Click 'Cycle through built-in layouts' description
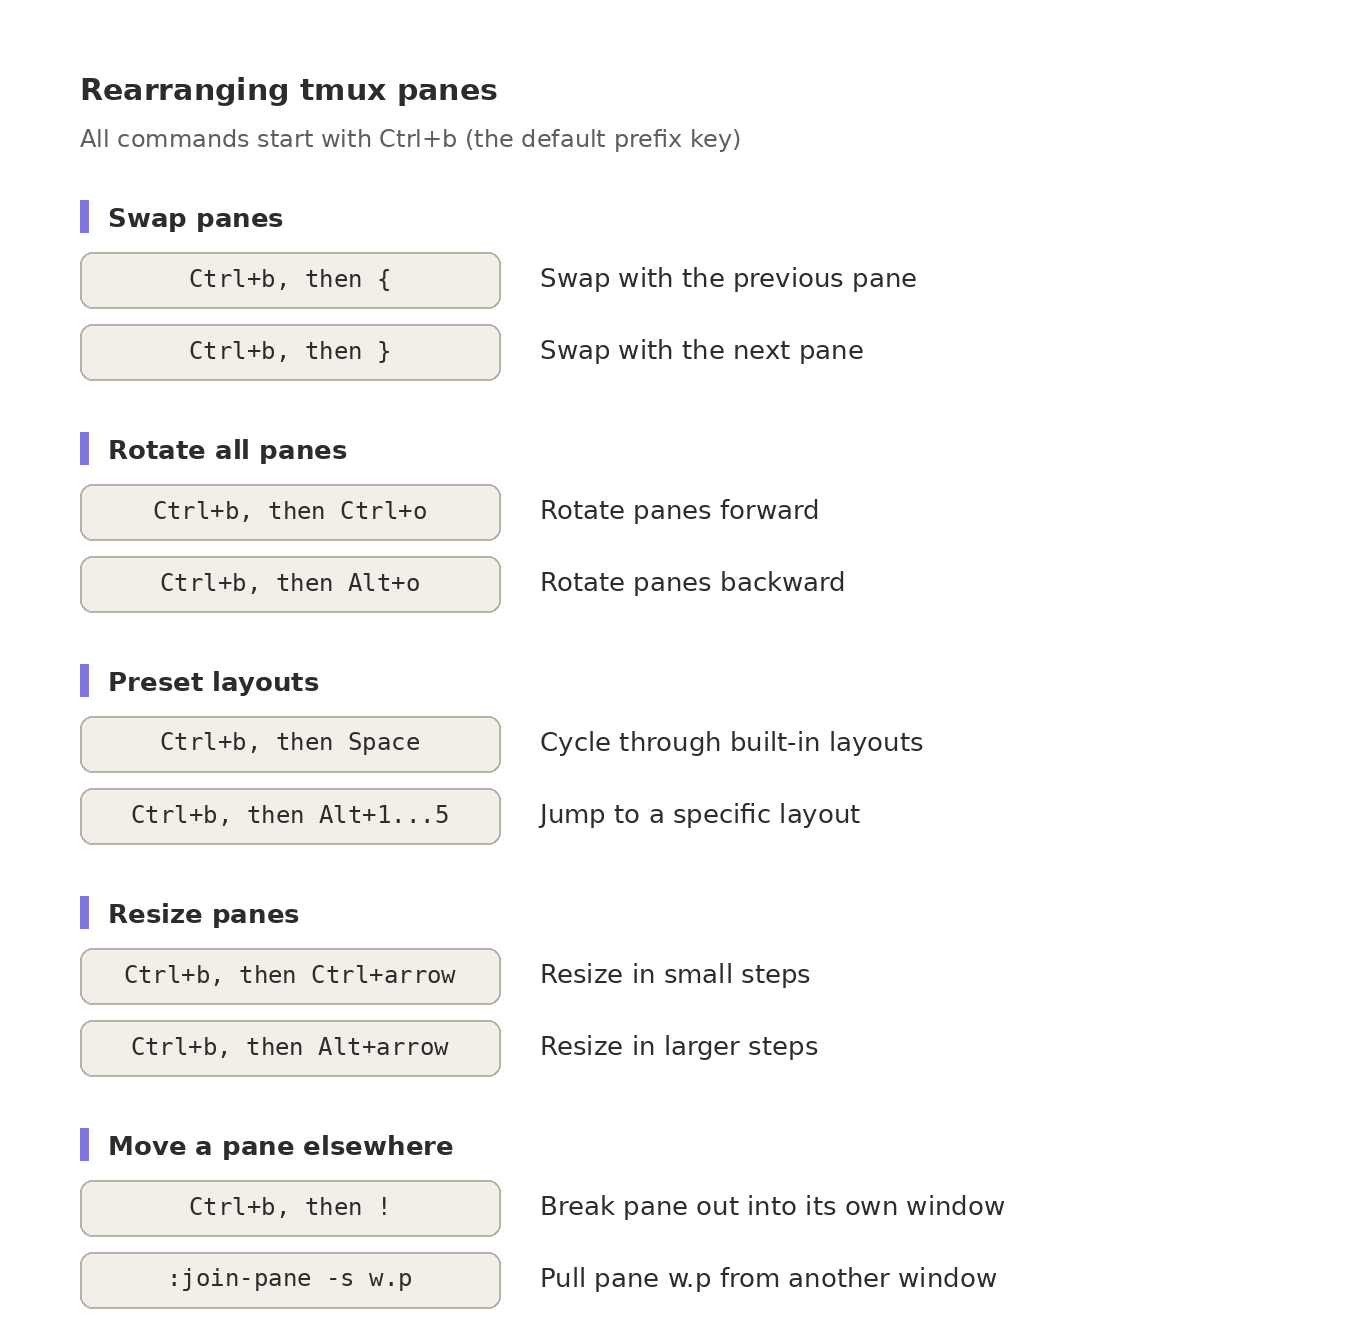Screen dimensions: 1360x1320 (x=731, y=743)
